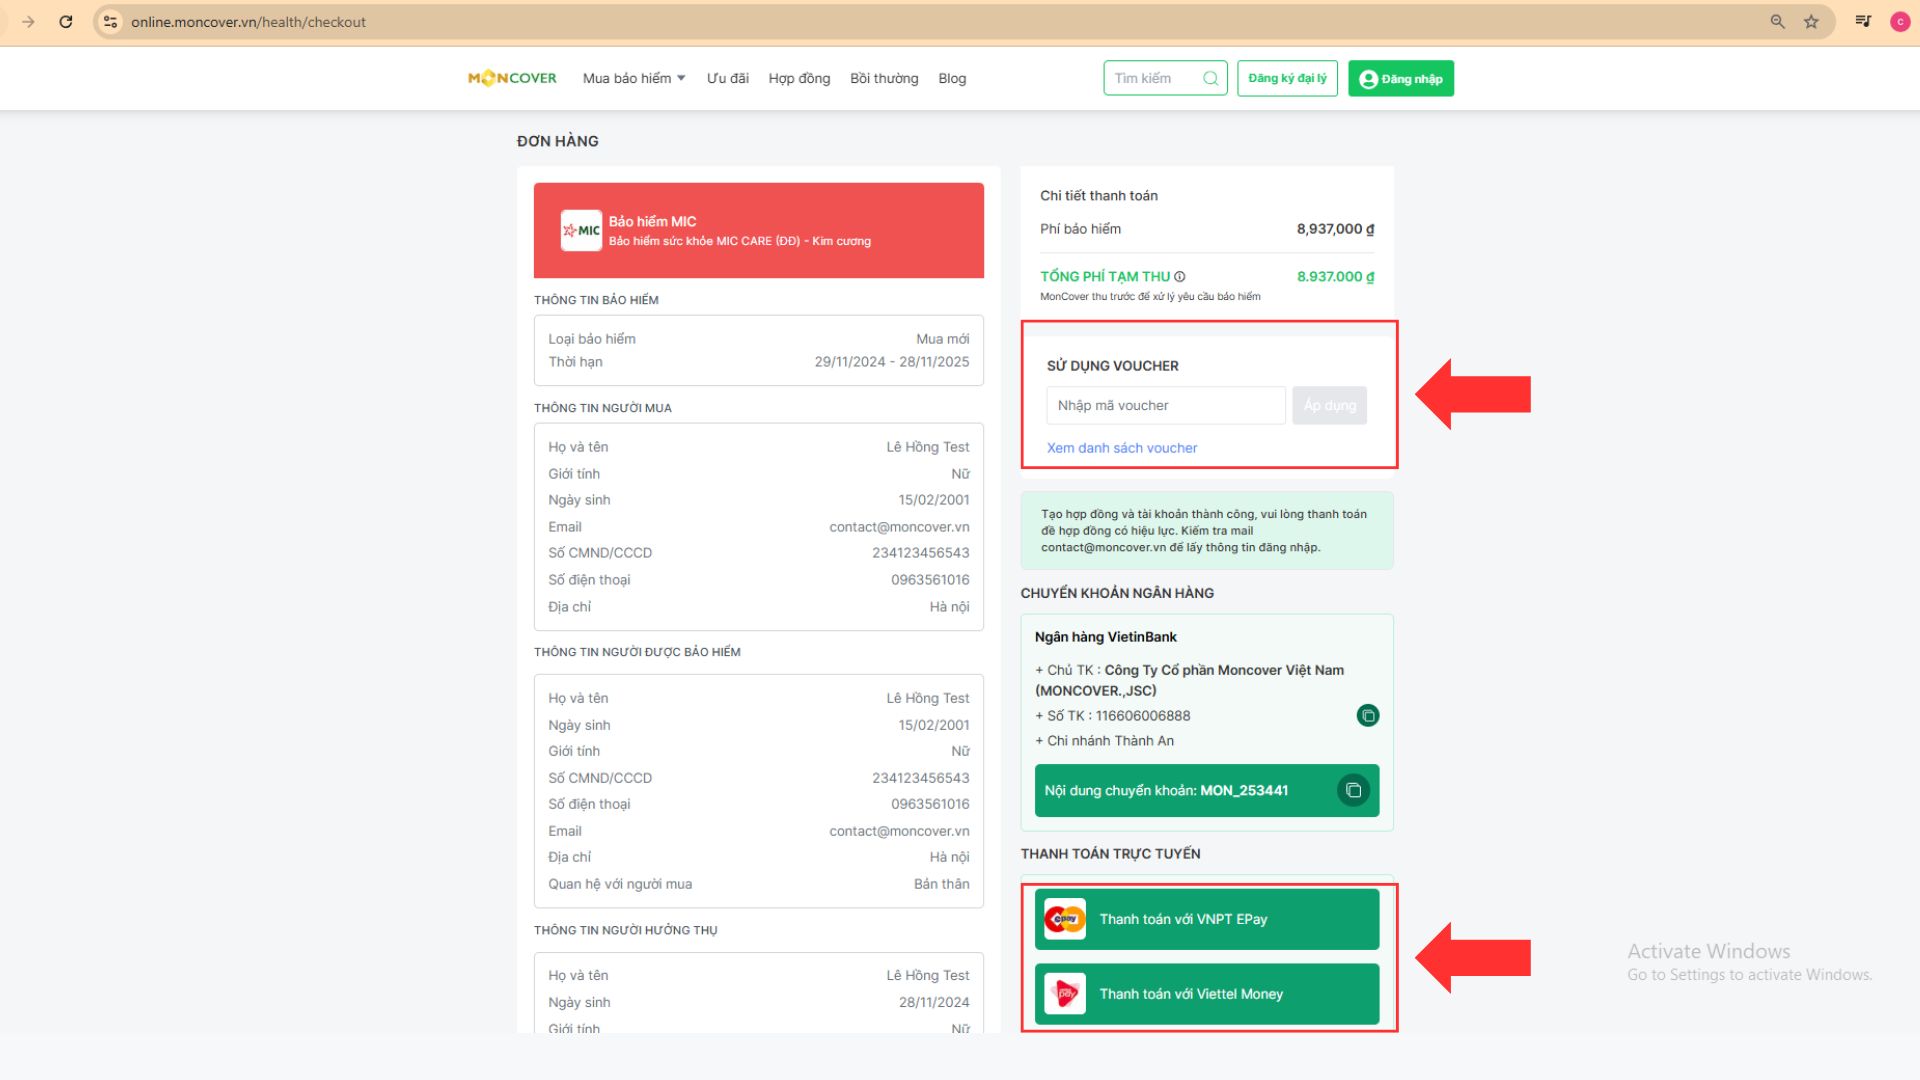Click the ĐƠN HÀNG page heading
Image resolution: width=1920 pixels, height=1080 pixels.
click(557, 141)
